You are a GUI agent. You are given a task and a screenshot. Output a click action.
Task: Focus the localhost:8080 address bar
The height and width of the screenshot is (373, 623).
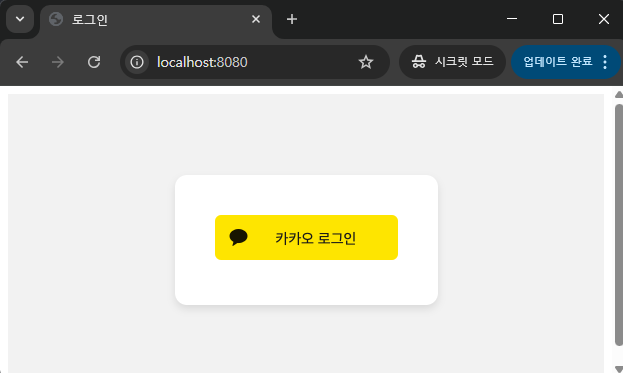click(255, 62)
